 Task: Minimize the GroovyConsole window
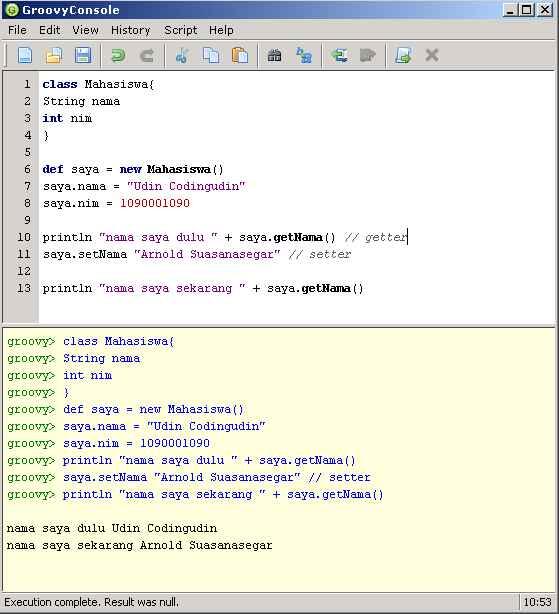[x=510, y=9]
